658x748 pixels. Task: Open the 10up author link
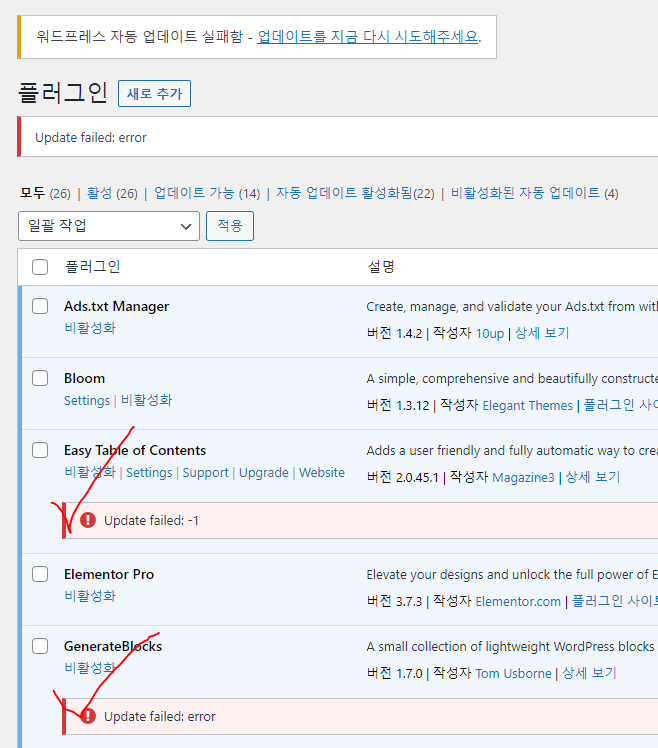pos(490,333)
